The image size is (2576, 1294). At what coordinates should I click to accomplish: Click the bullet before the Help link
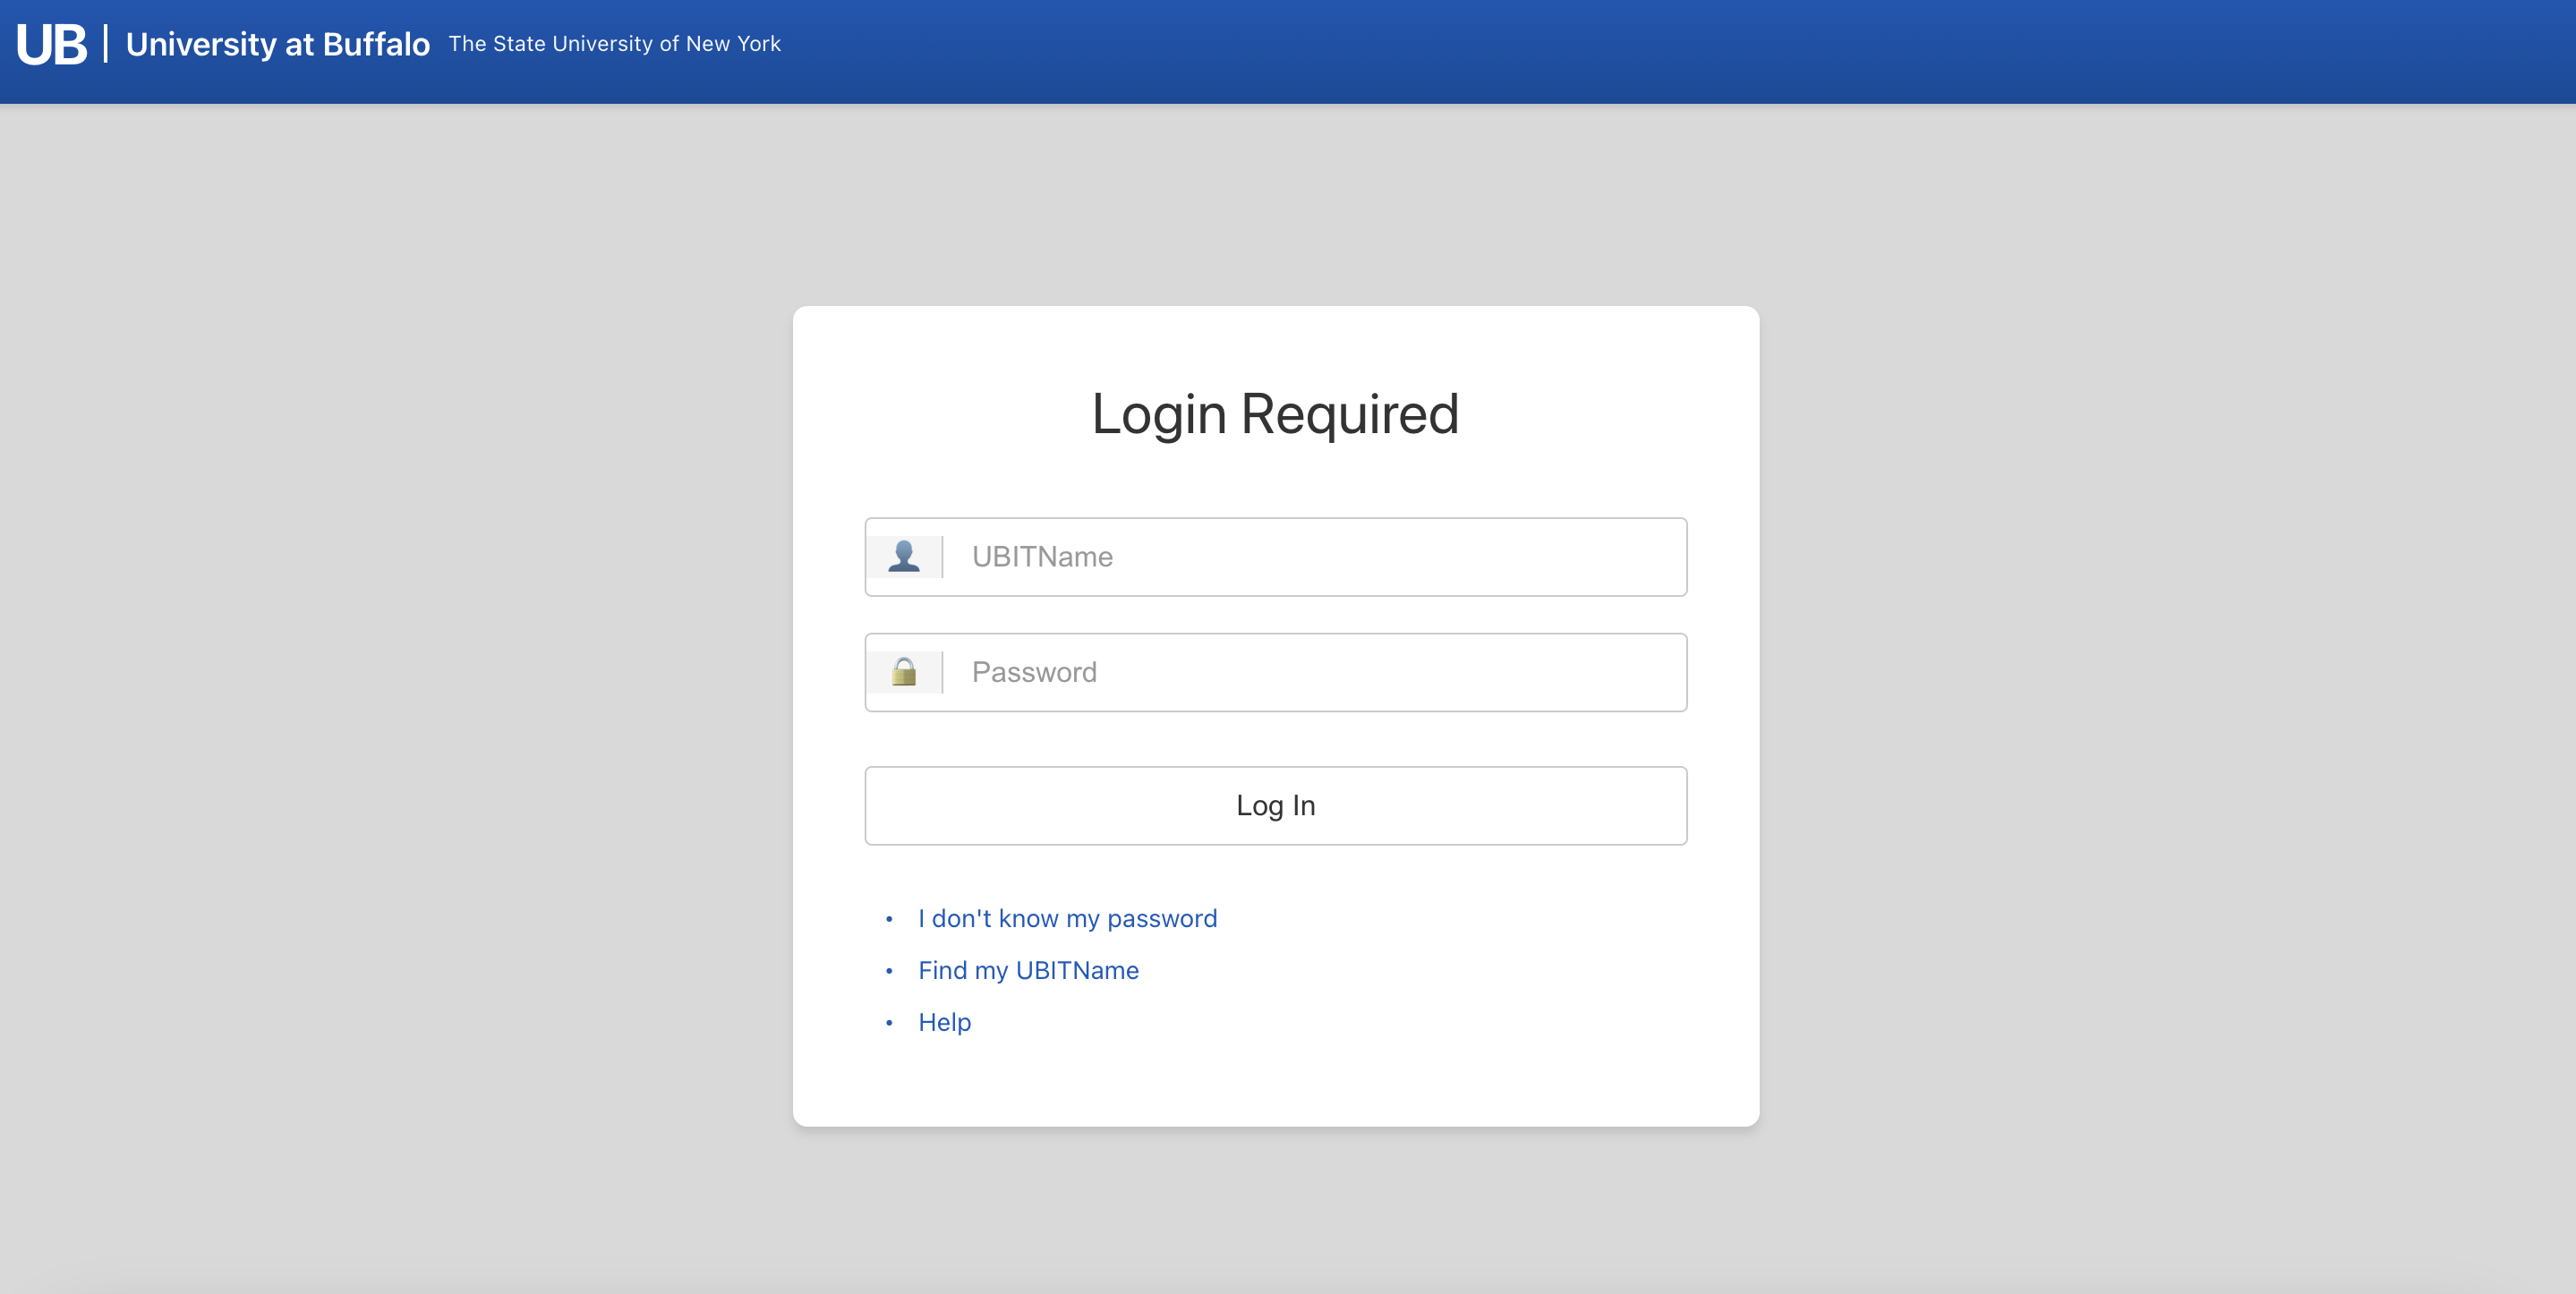tap(889, 1023)
